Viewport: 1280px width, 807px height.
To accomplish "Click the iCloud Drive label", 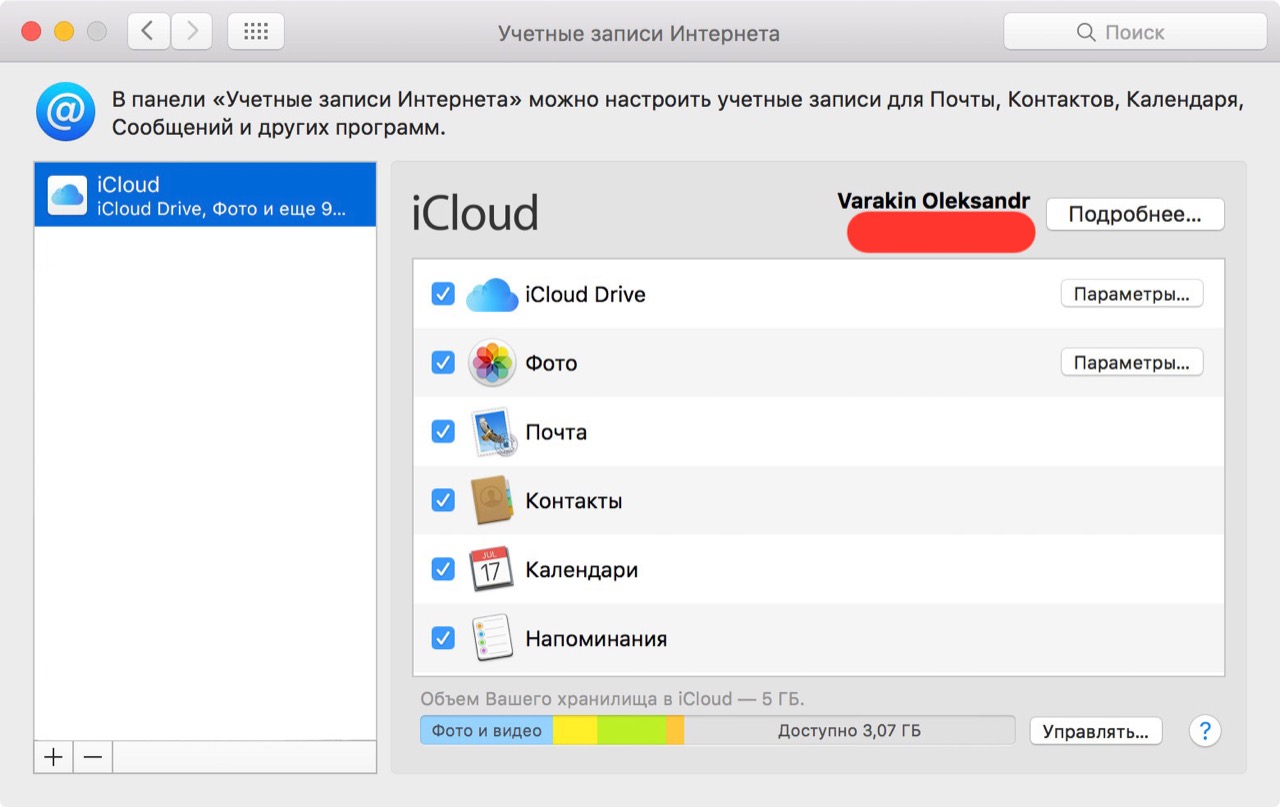I will pyautogui.click(x=585, y=295).
